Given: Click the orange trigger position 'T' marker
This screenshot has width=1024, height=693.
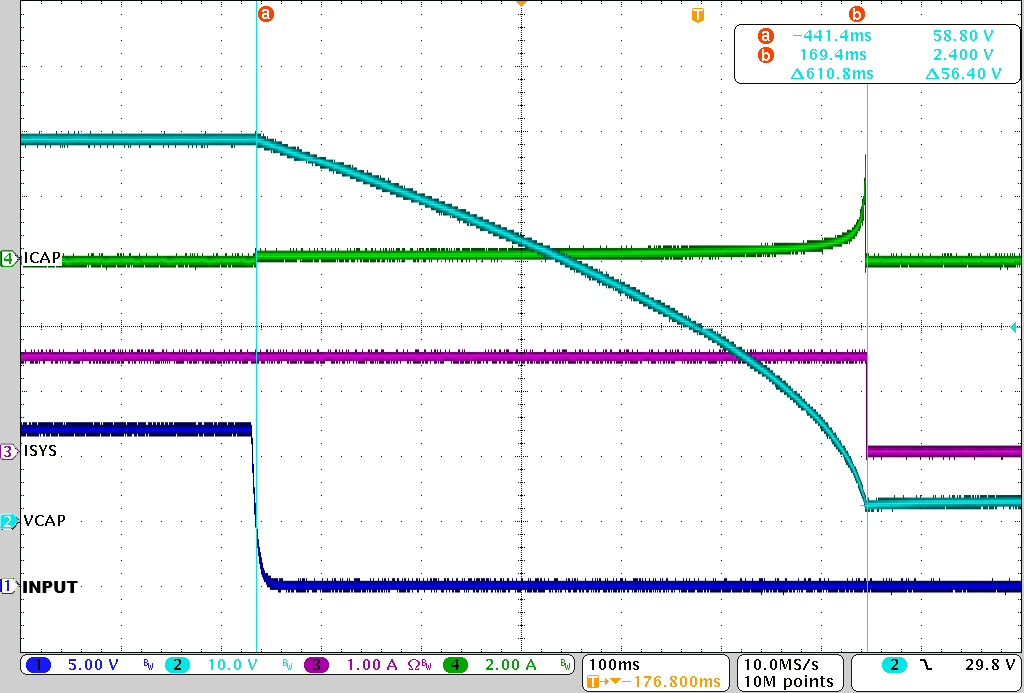Looking at the screenshot, I should [697, 15].
